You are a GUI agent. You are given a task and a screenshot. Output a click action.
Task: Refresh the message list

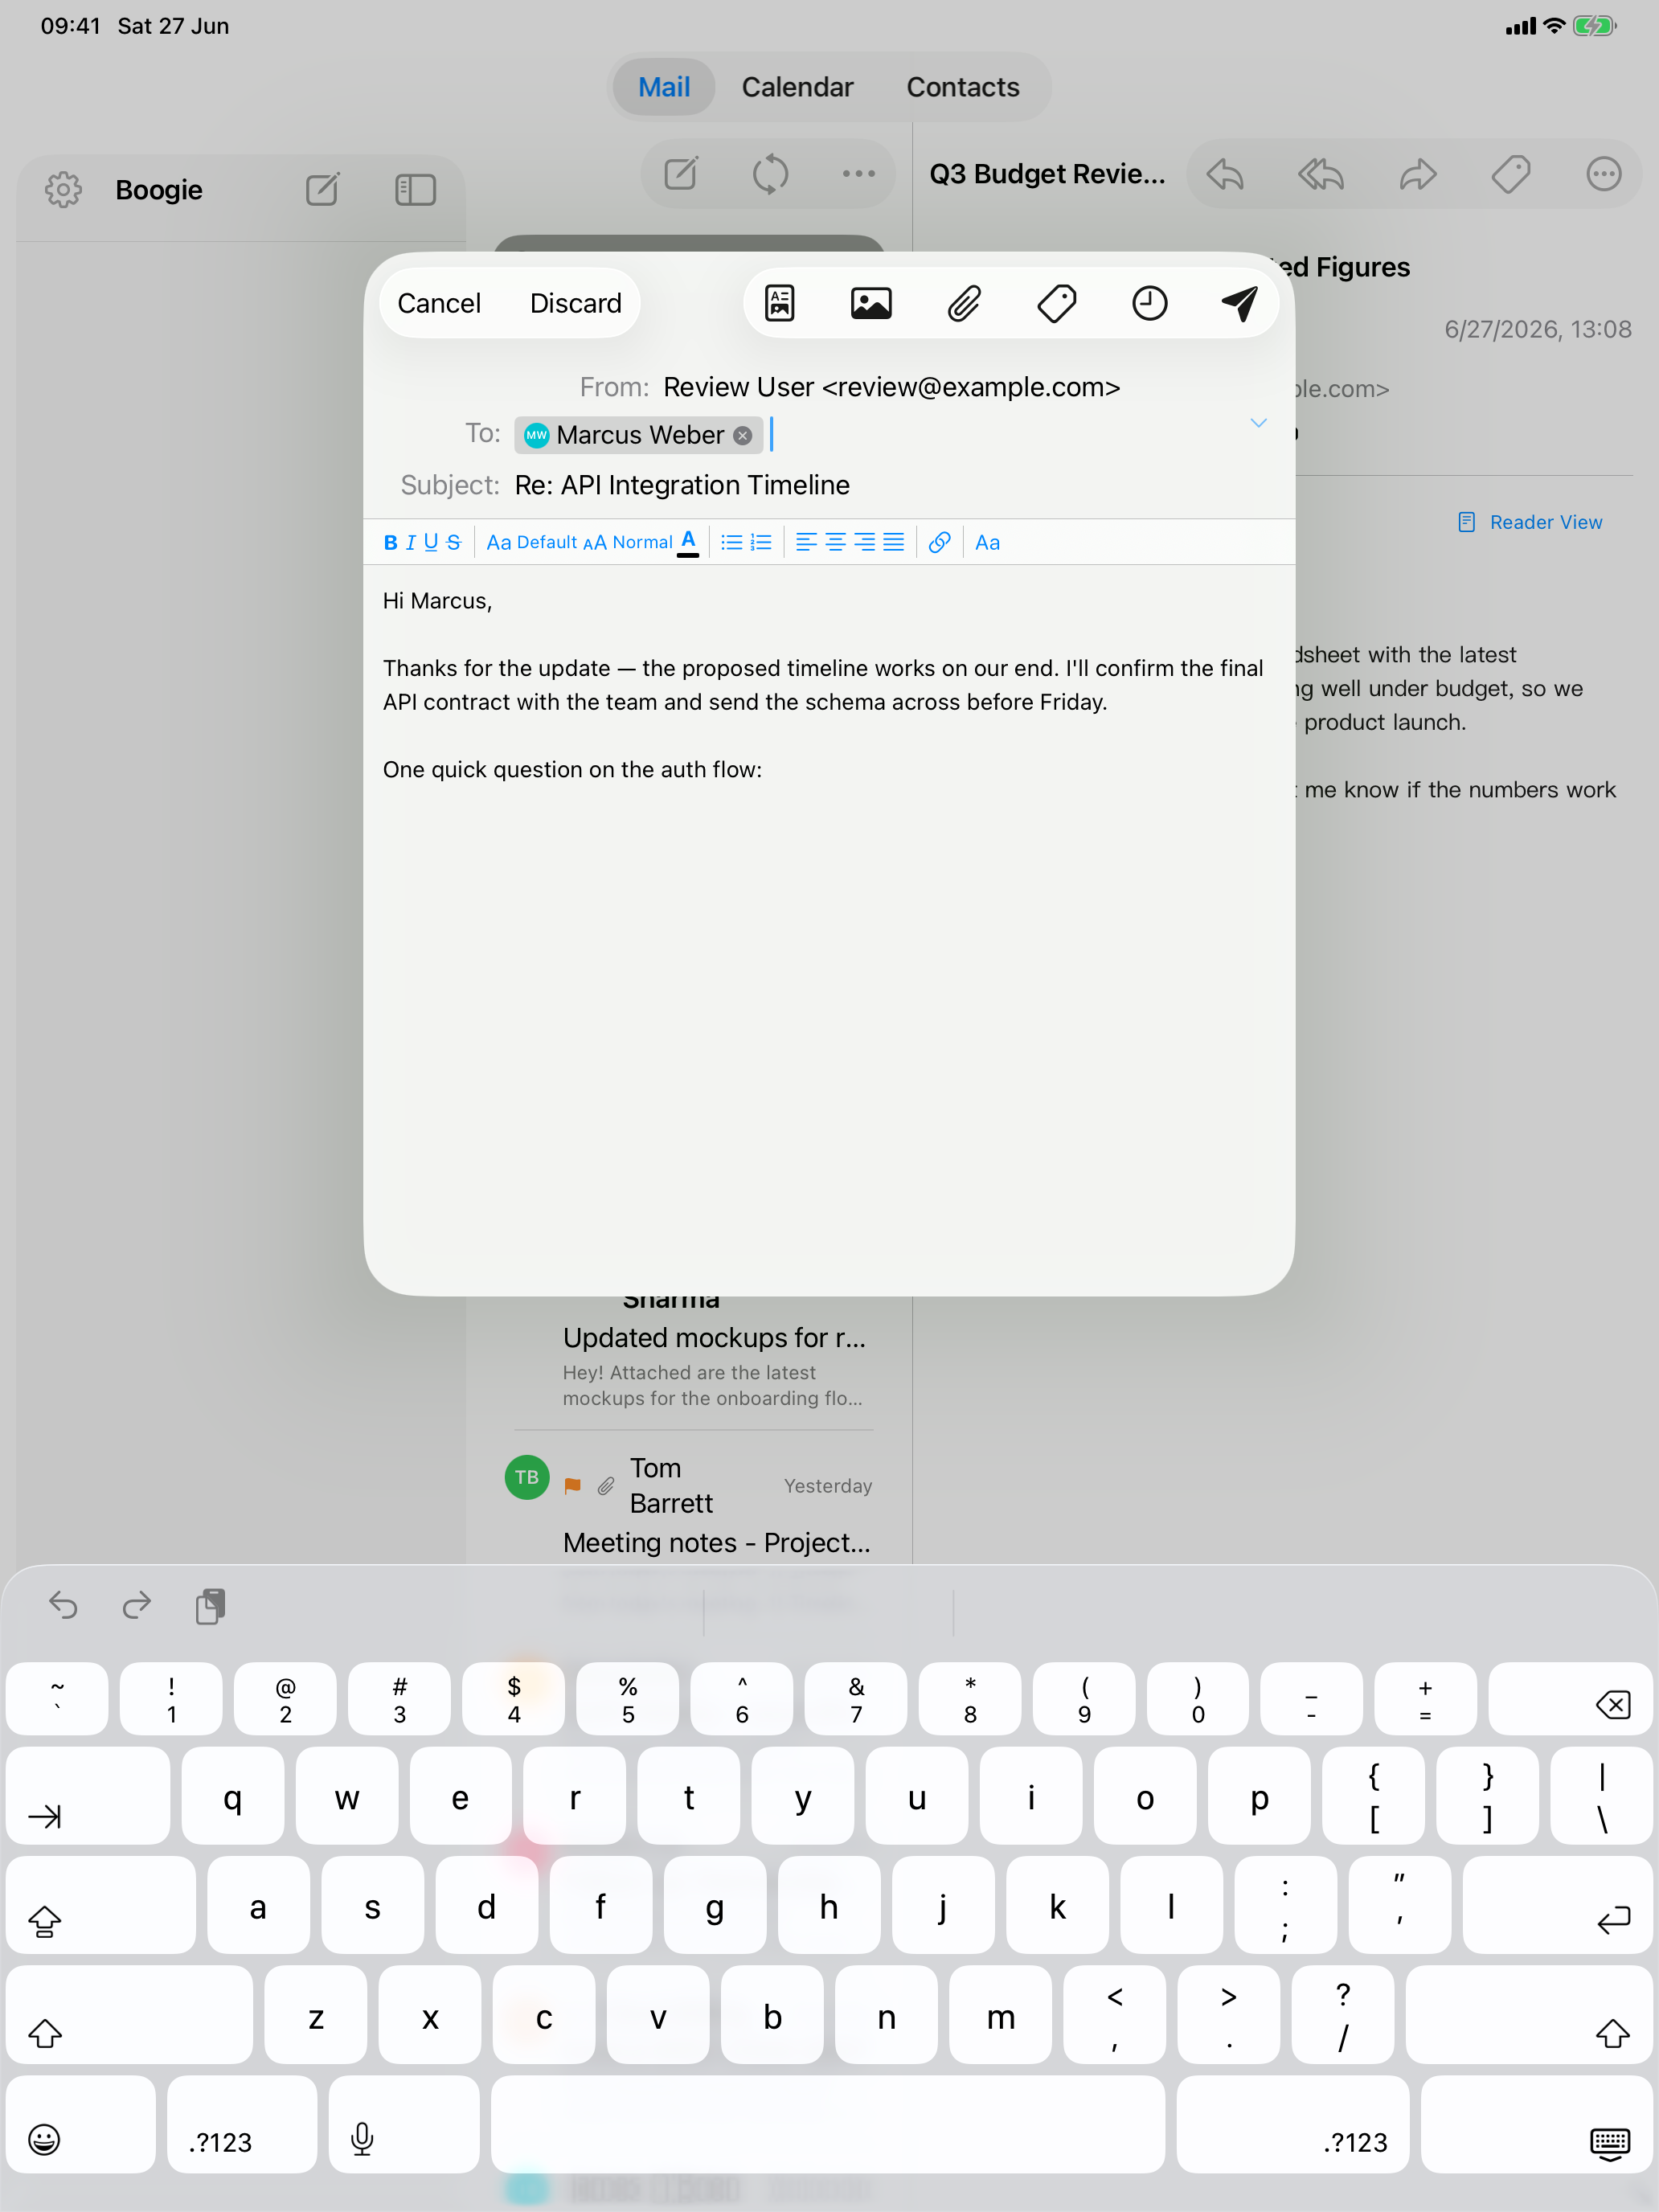click(770, 174)
